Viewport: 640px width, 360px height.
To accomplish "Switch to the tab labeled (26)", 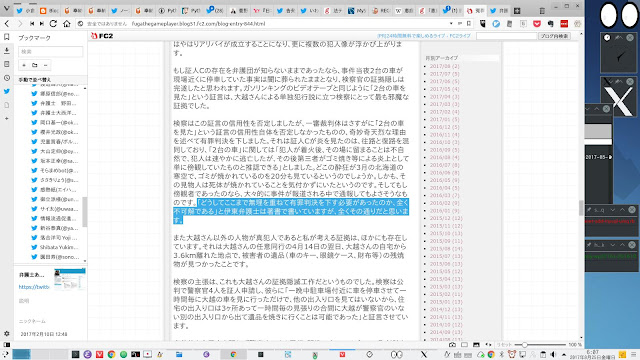I will (x=214, y=11).
